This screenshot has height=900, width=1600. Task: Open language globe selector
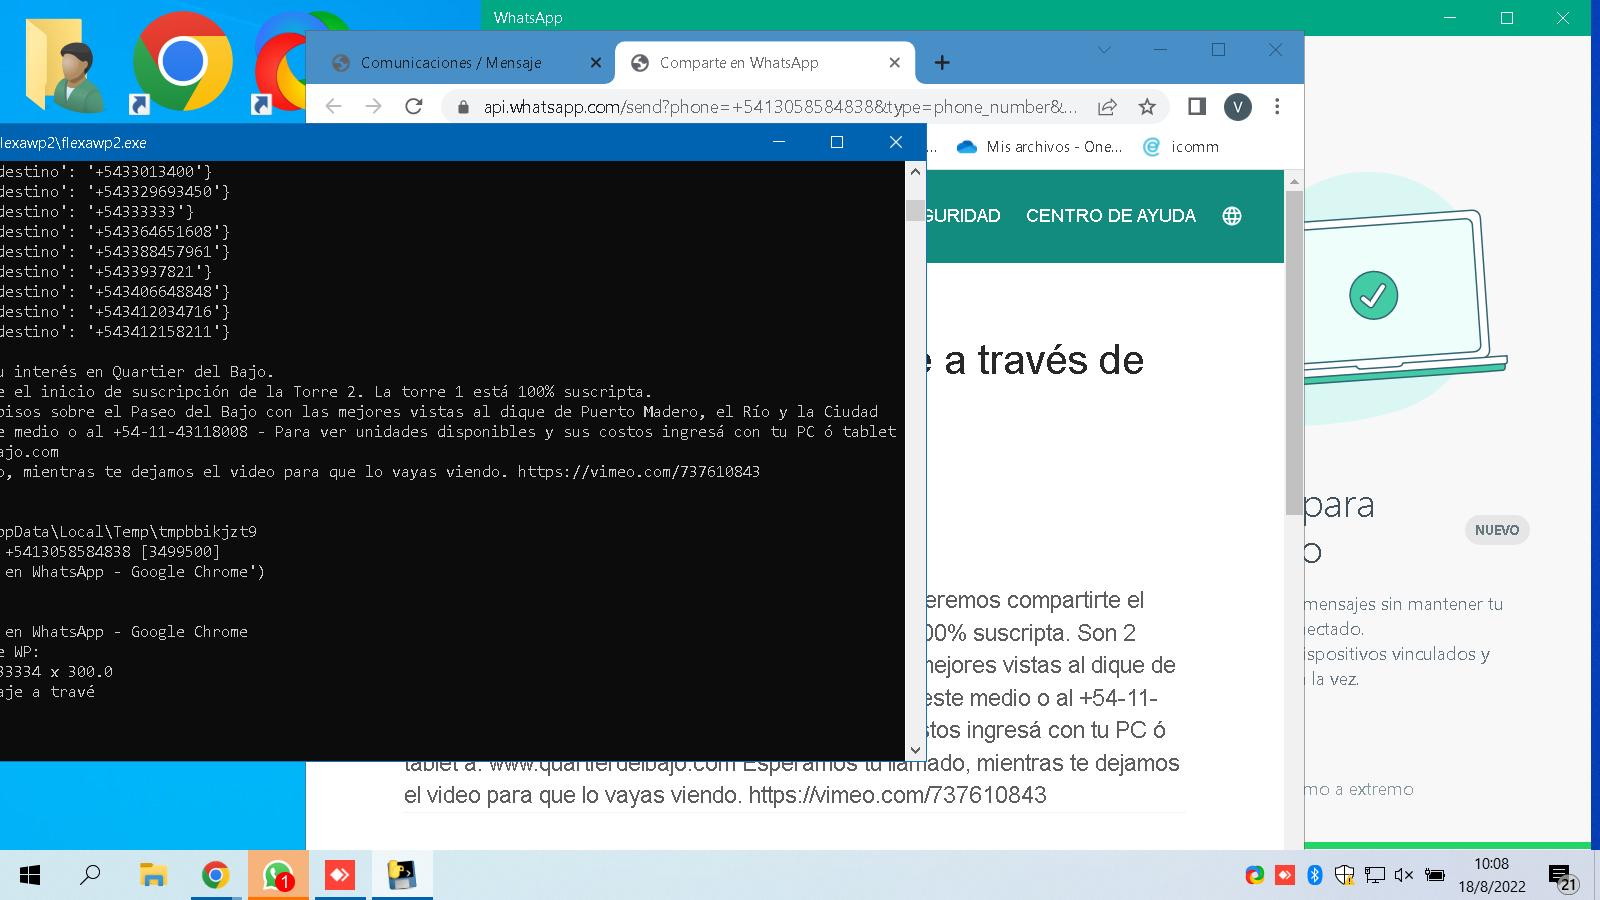coord(1232,216)
